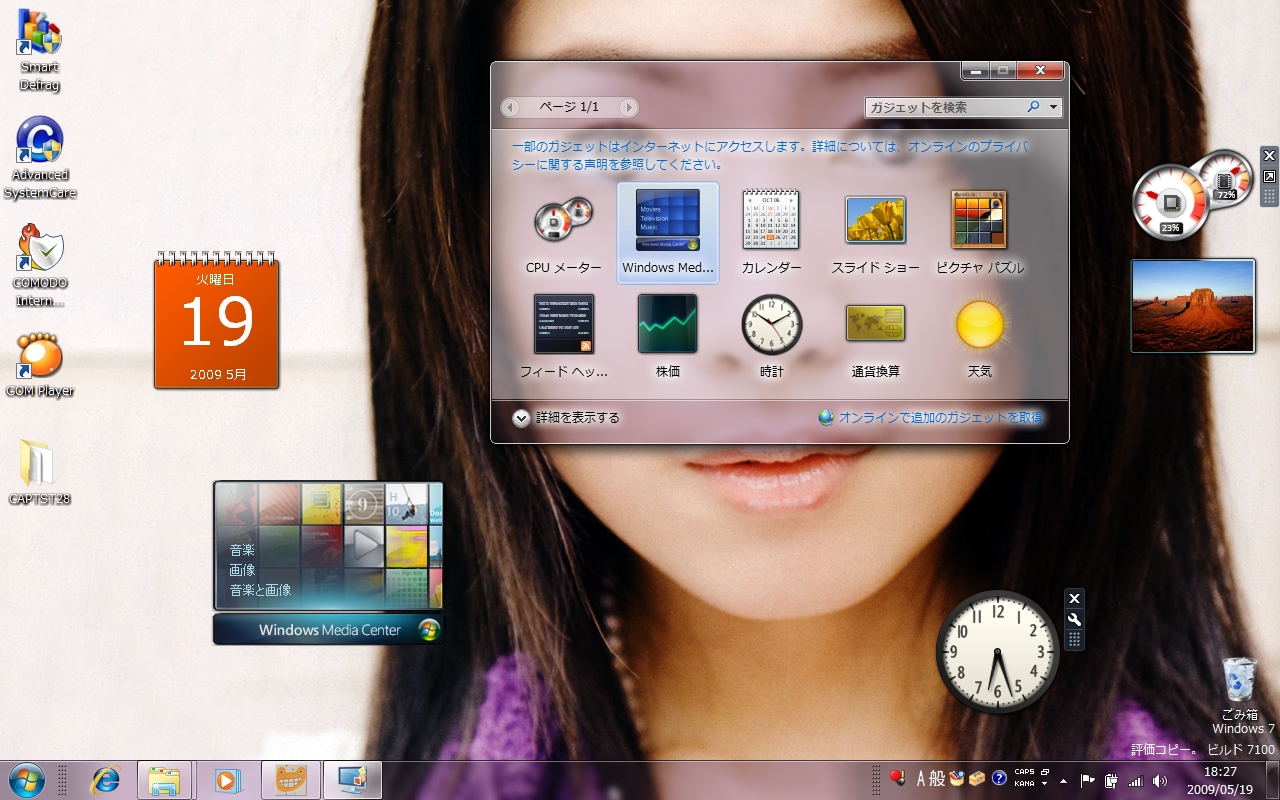
Task: Close the desktop clock gadget
Action: [x=1074, y=598]
